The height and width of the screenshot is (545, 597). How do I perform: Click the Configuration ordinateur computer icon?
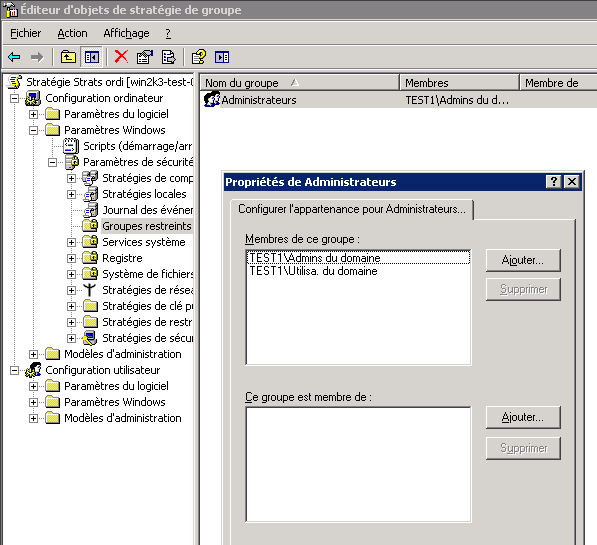click(33, 98)
